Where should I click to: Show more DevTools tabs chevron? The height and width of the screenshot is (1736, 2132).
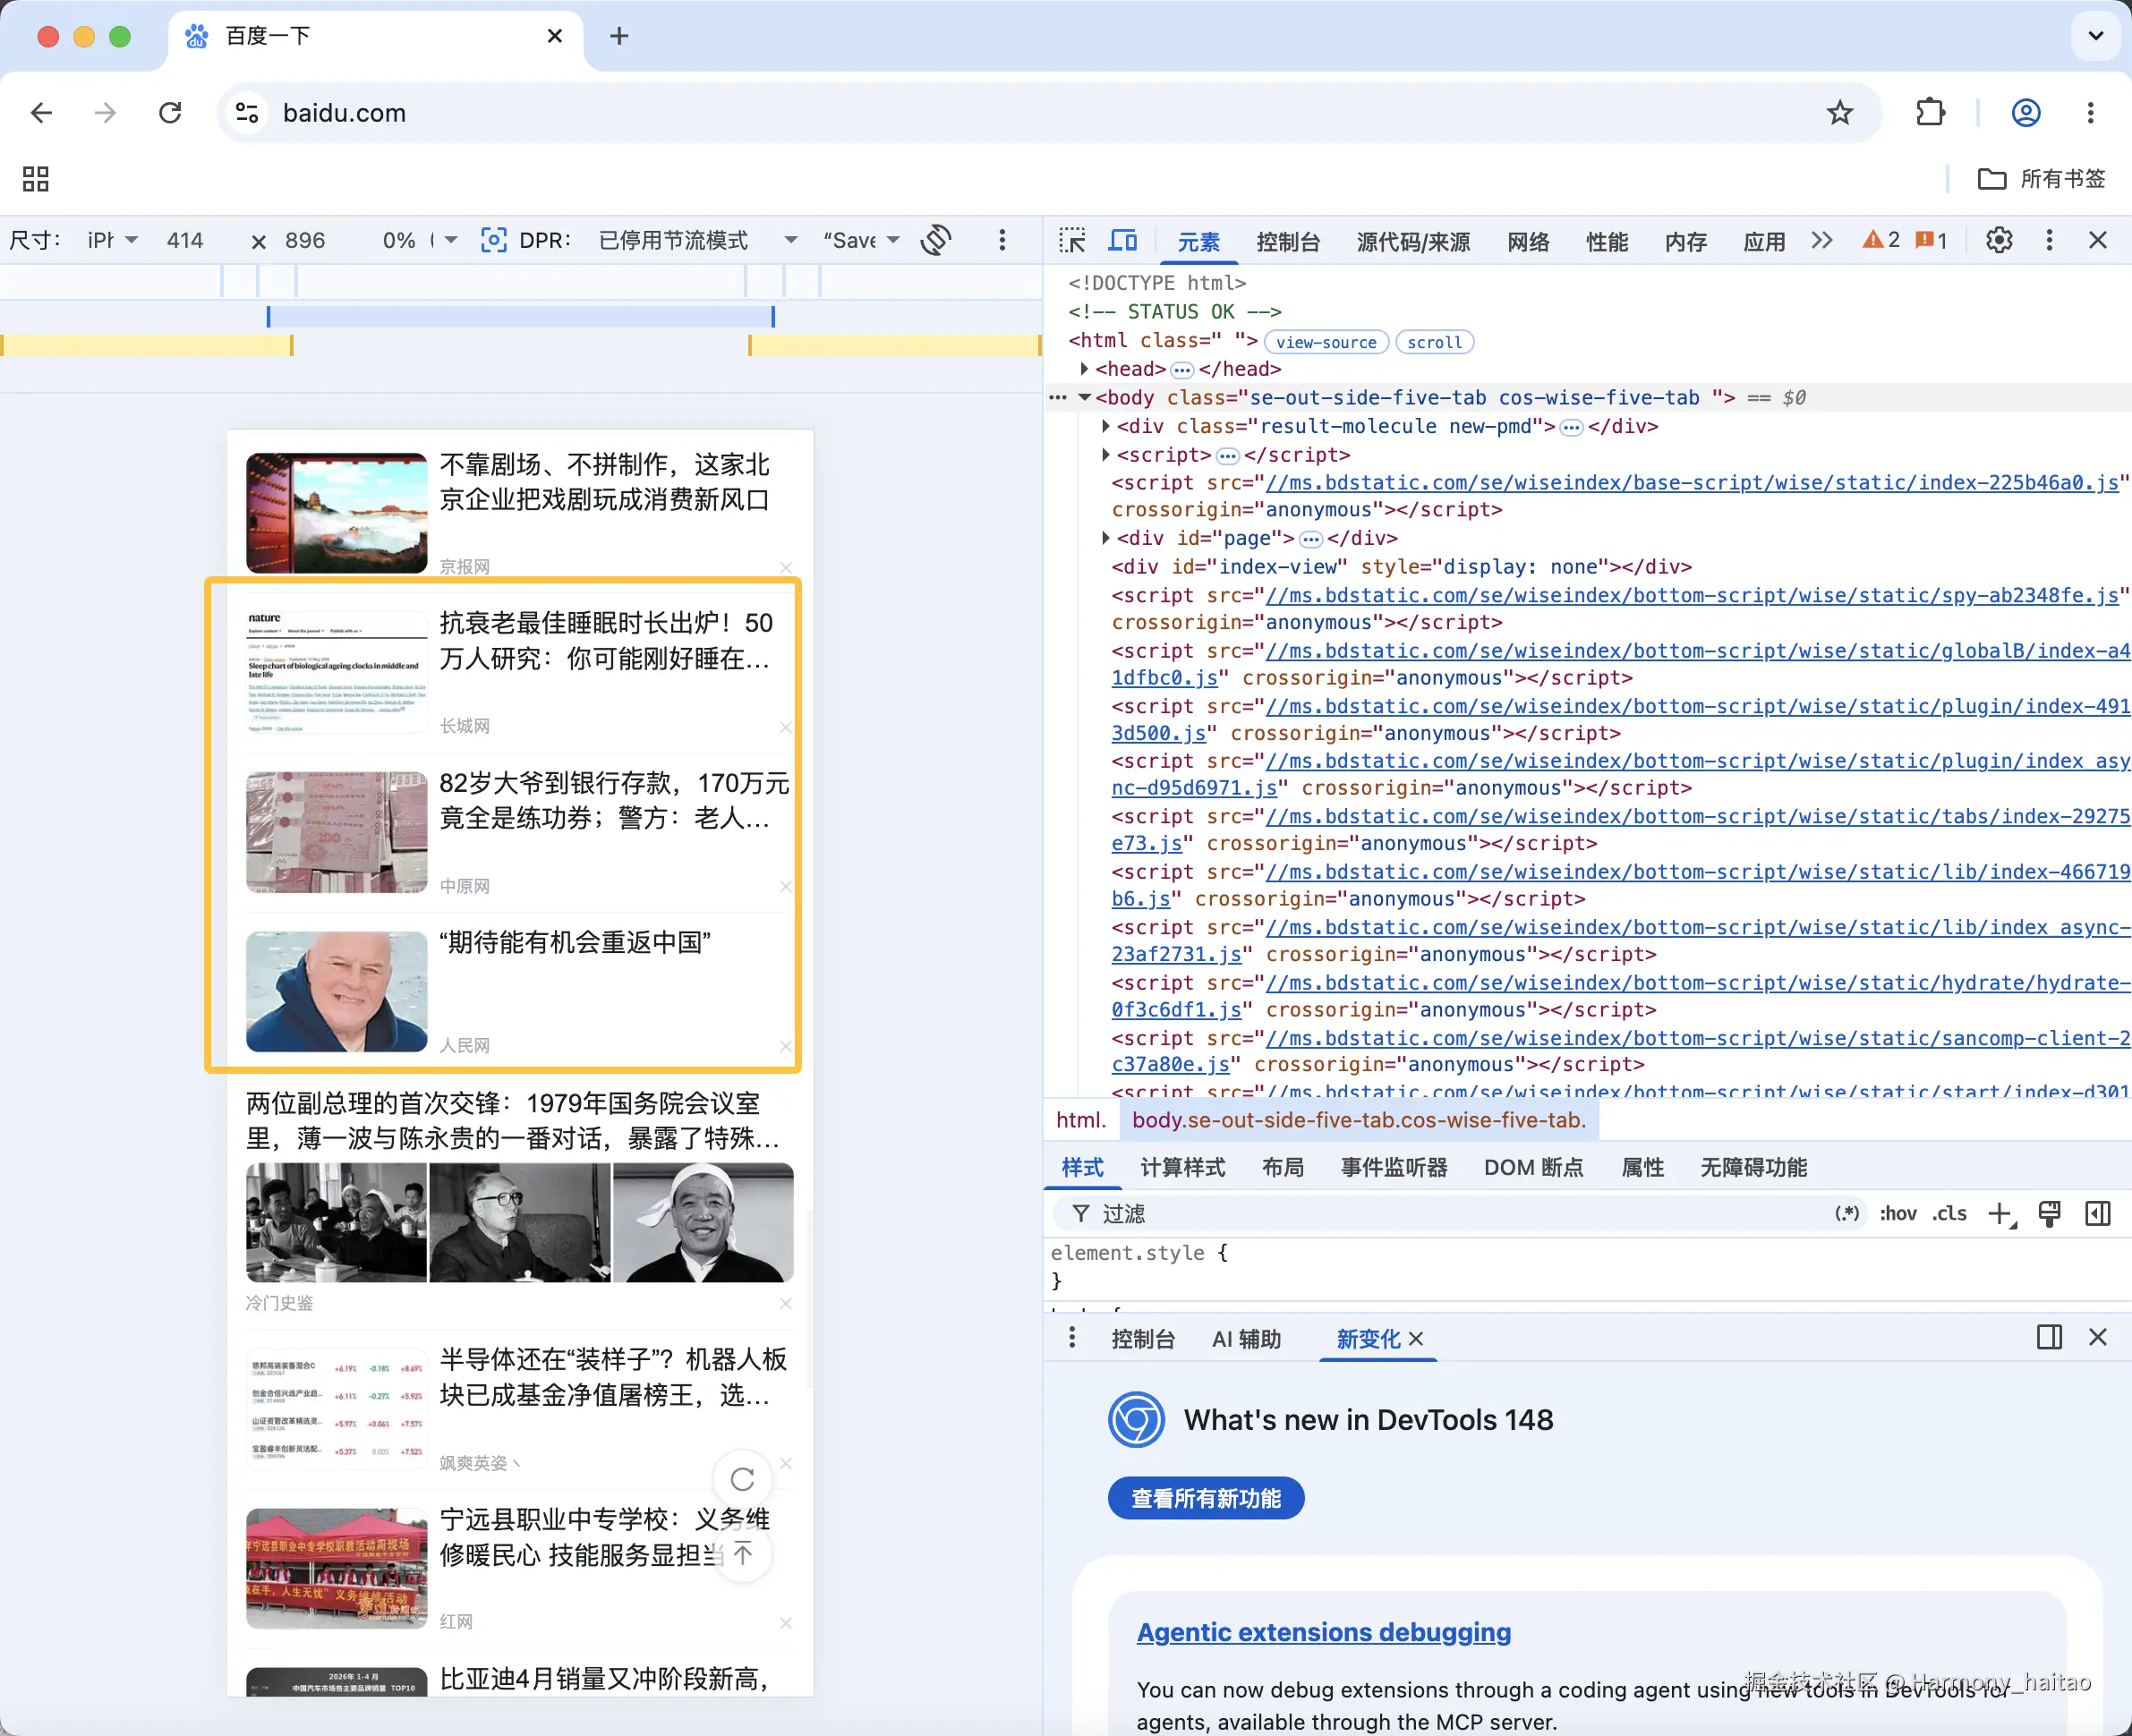click(1822, 240)
